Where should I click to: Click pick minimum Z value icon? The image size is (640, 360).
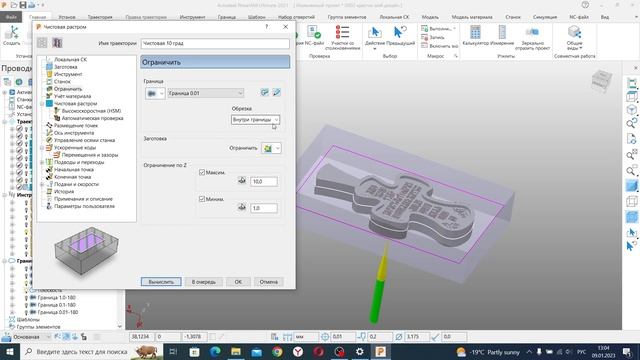(x=242, y=207)
